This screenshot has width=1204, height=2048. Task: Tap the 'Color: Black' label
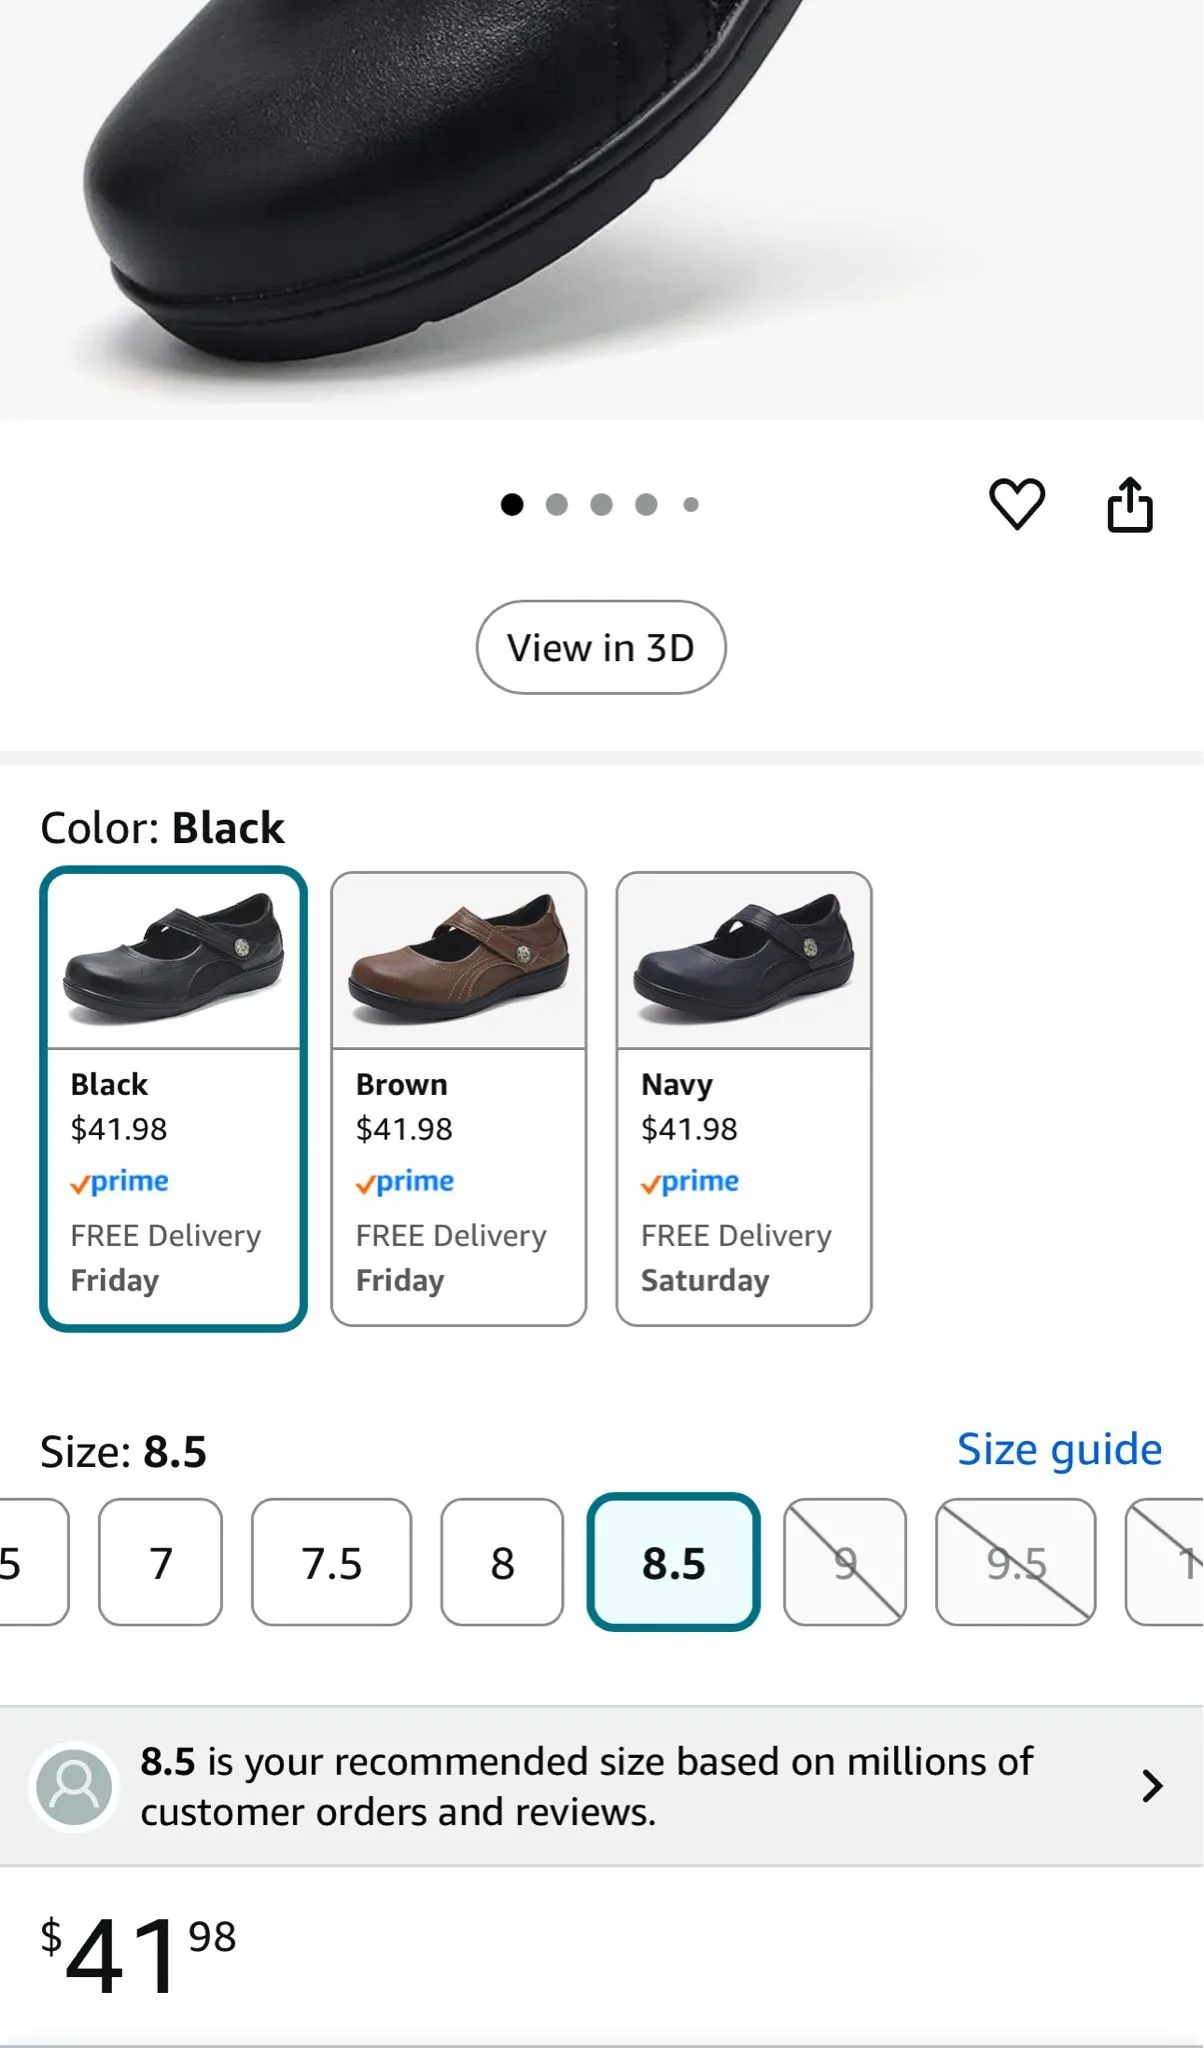point(162,828)
